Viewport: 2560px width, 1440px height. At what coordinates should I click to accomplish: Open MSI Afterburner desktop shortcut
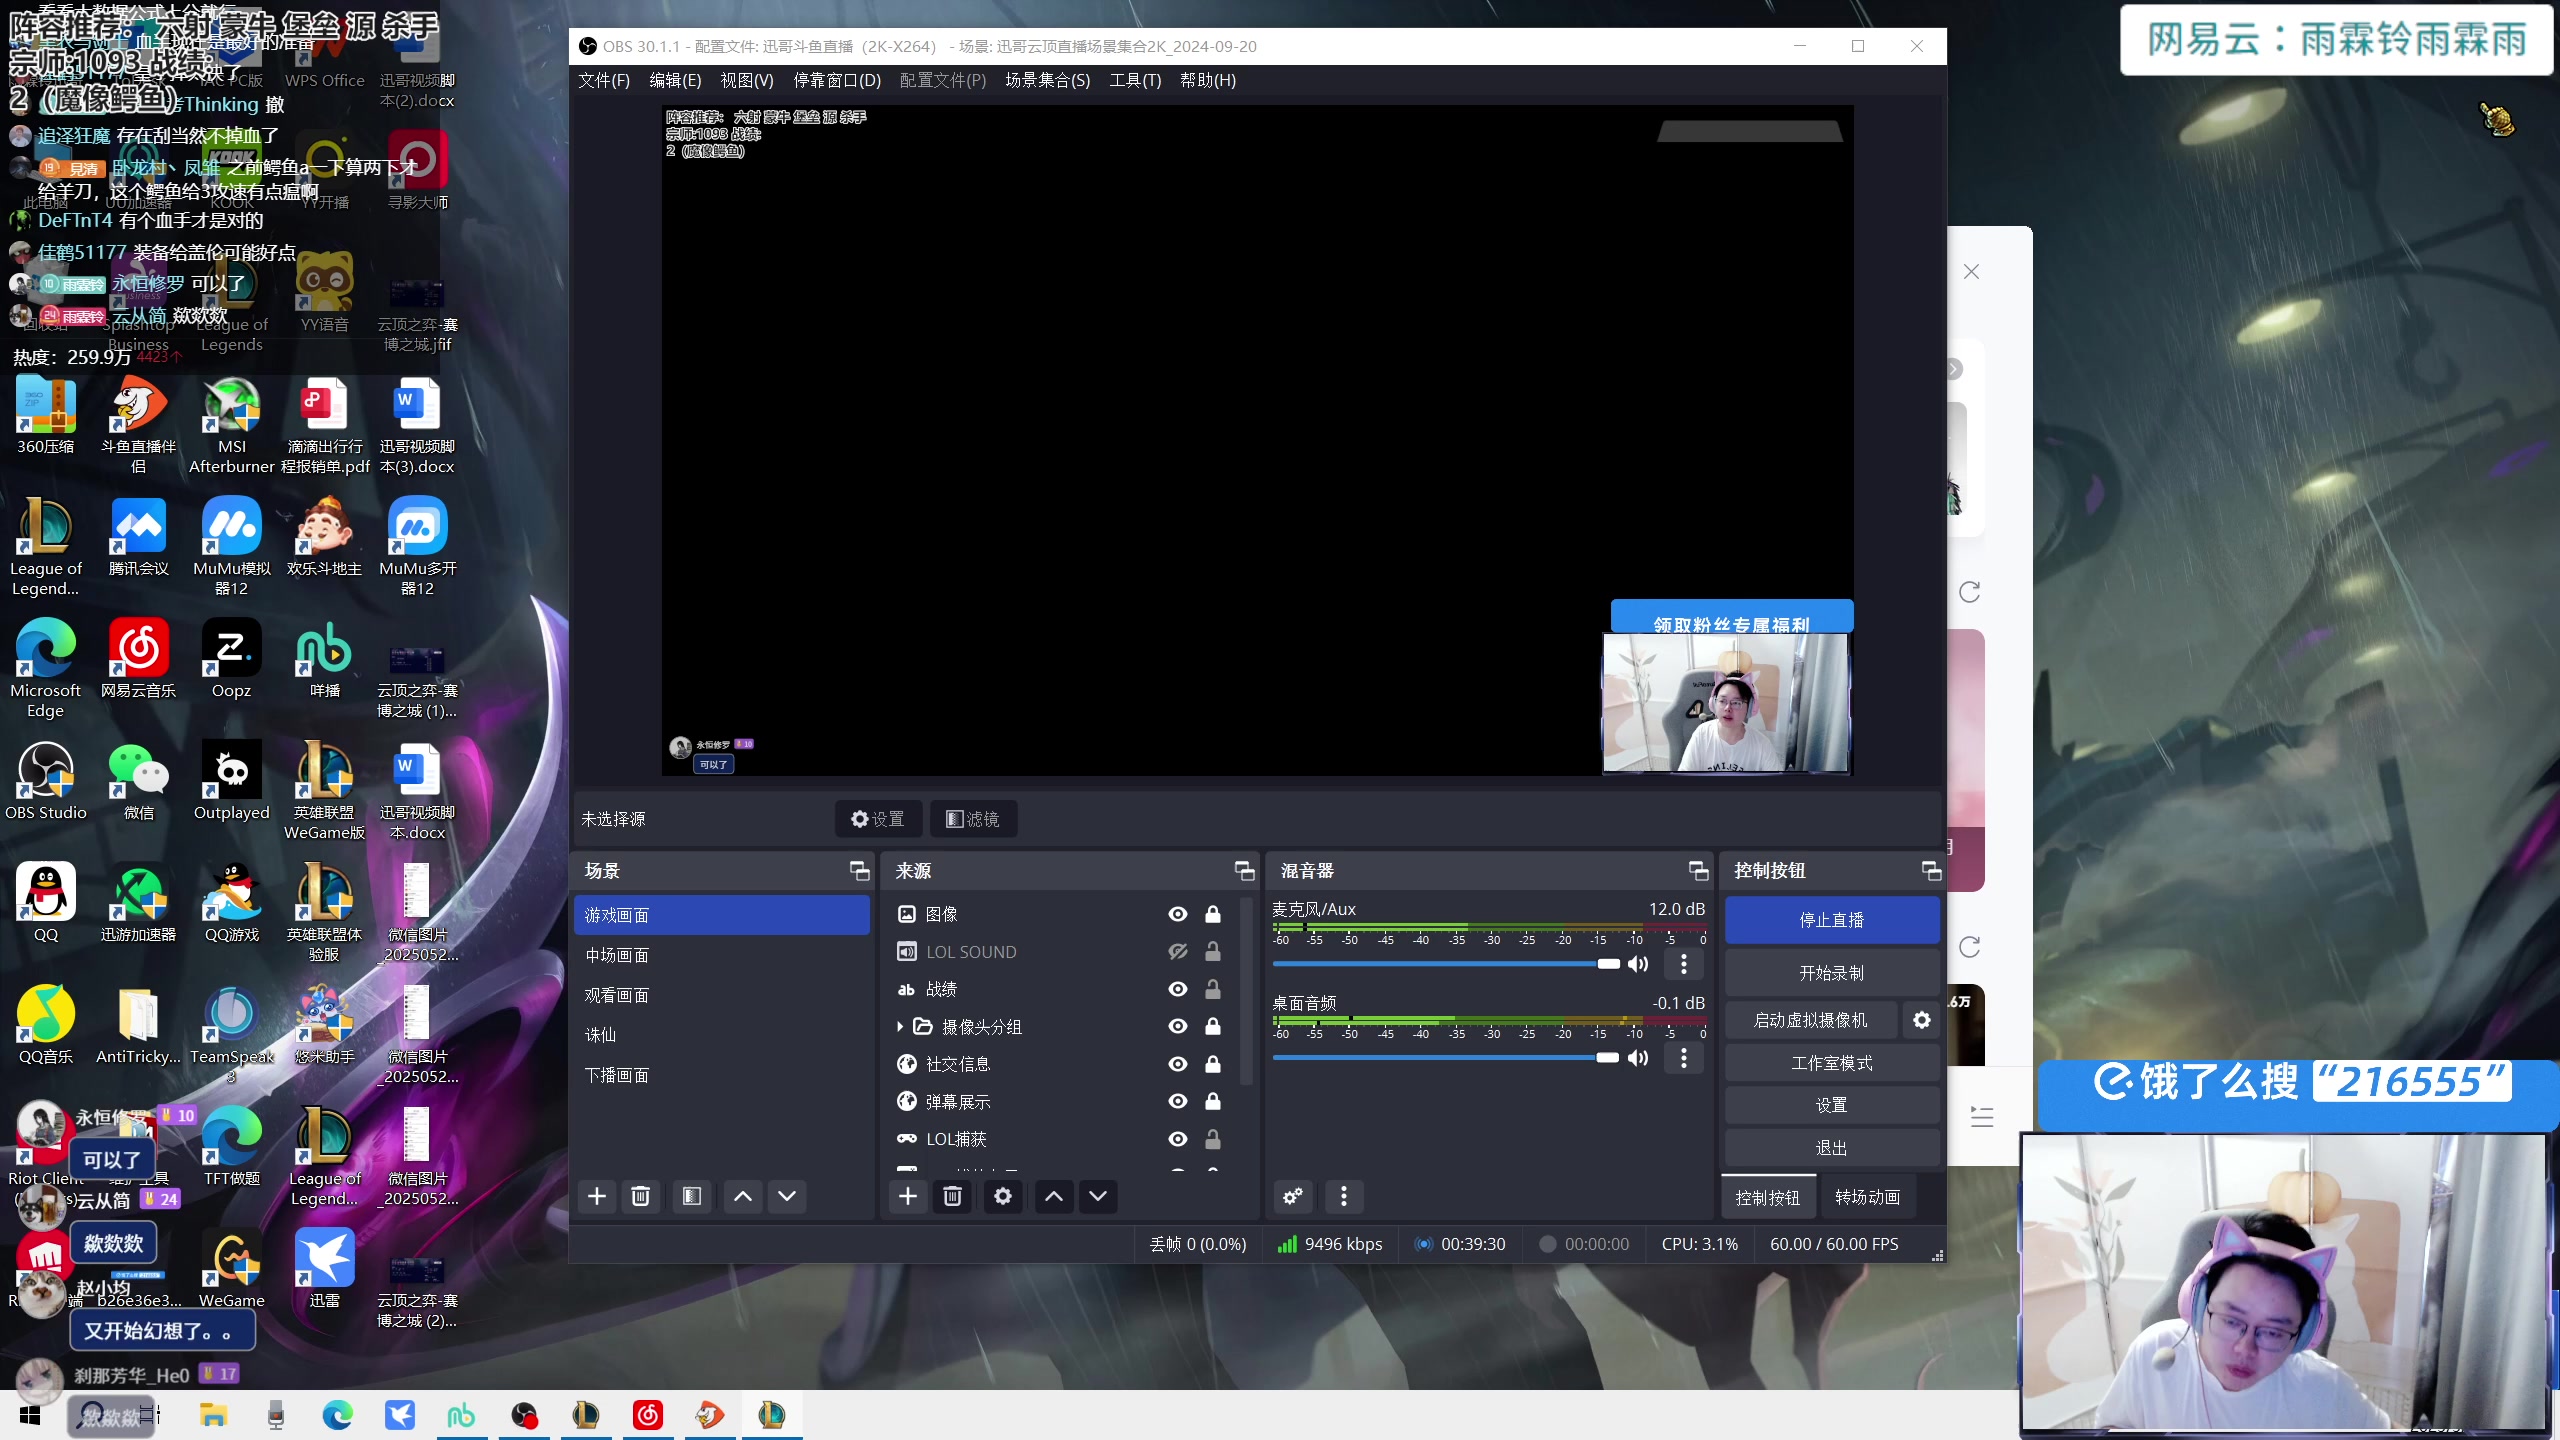click(231, 425)
